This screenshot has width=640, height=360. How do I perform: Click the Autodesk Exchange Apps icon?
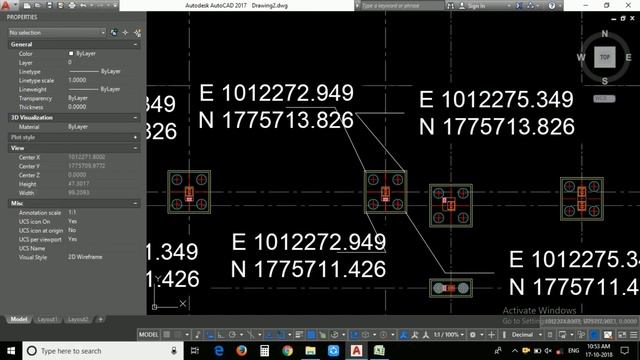coord(519,6)
